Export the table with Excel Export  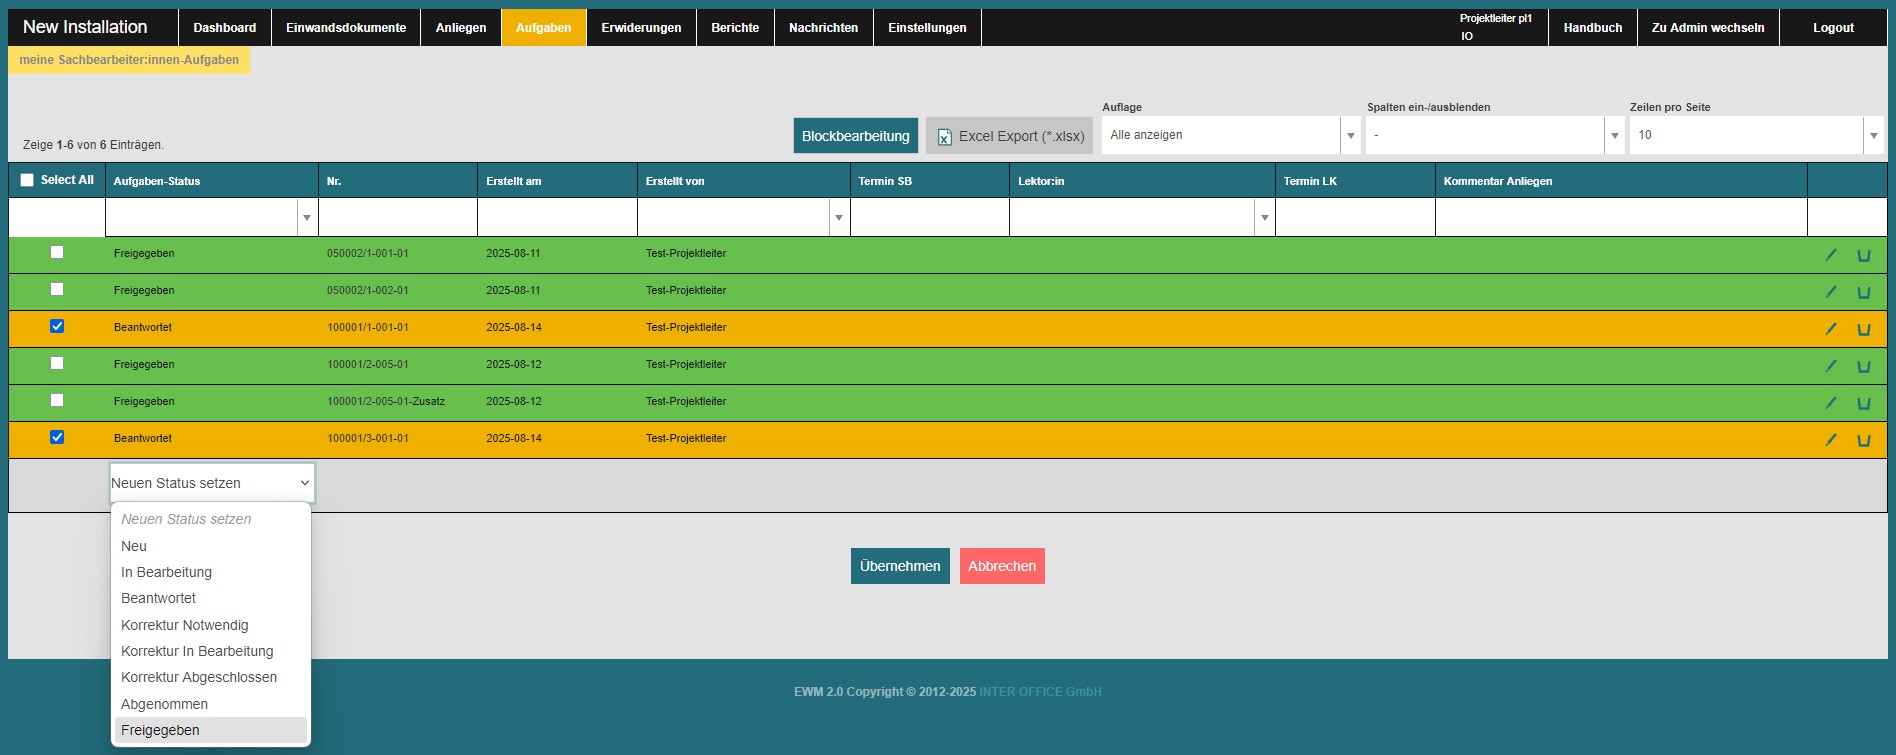[x=1009, y=136]
